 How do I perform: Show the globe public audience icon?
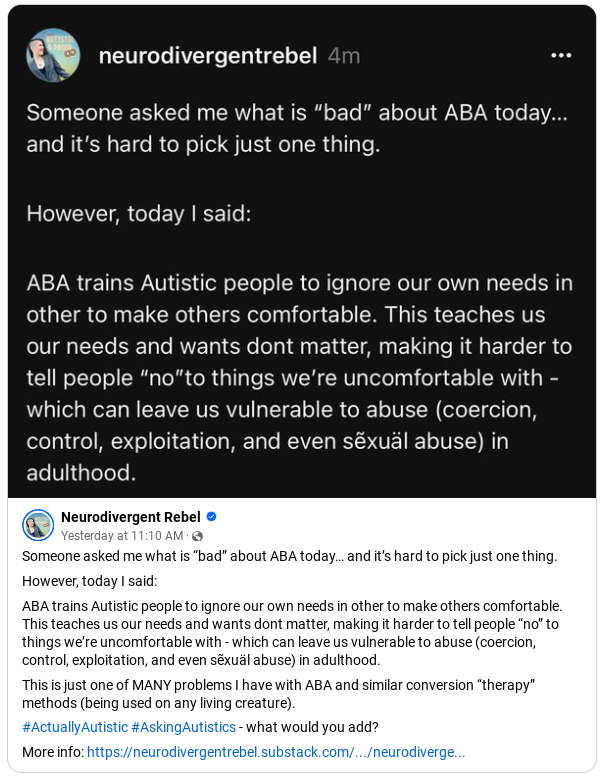[x=197, y=536]
